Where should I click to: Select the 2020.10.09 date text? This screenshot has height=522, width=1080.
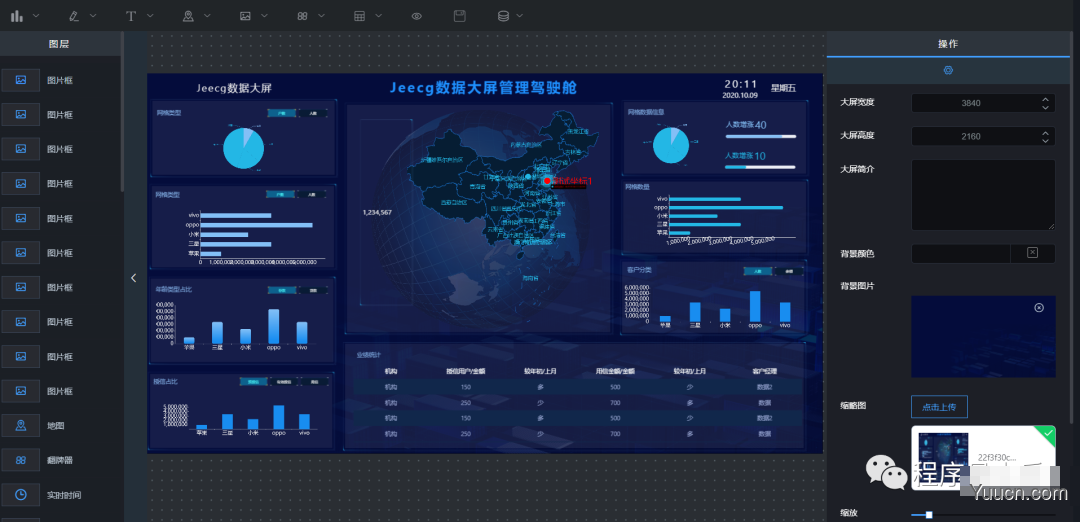tap(740, 95)
